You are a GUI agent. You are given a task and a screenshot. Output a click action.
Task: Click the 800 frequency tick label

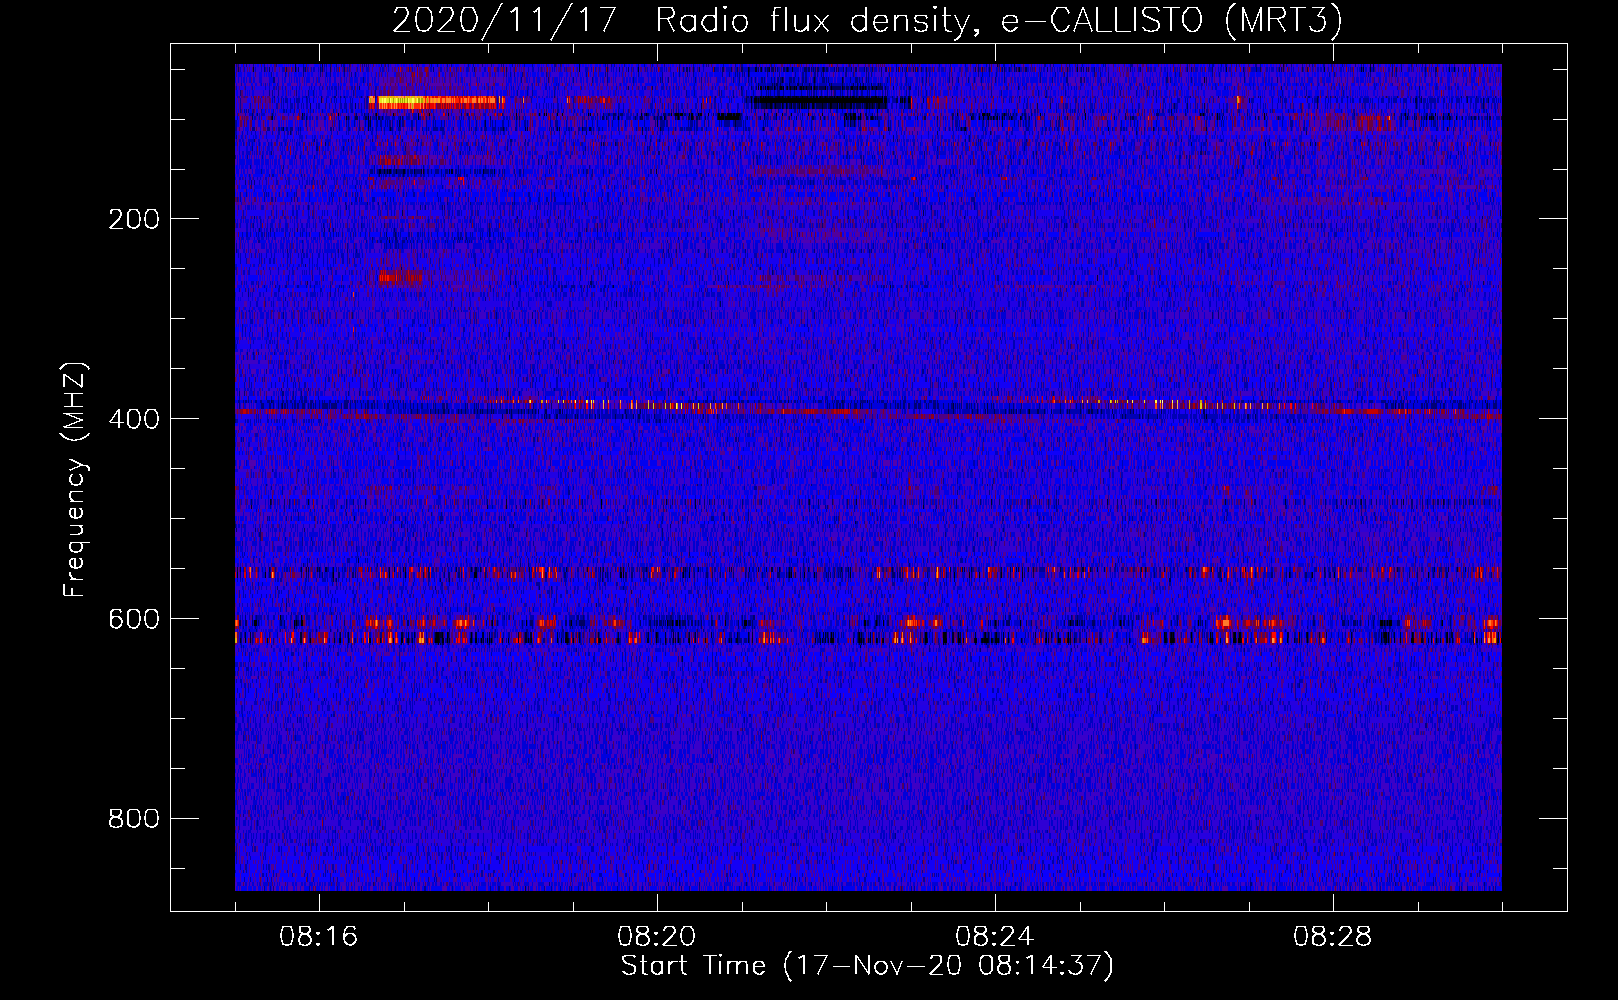coord(134,819)
